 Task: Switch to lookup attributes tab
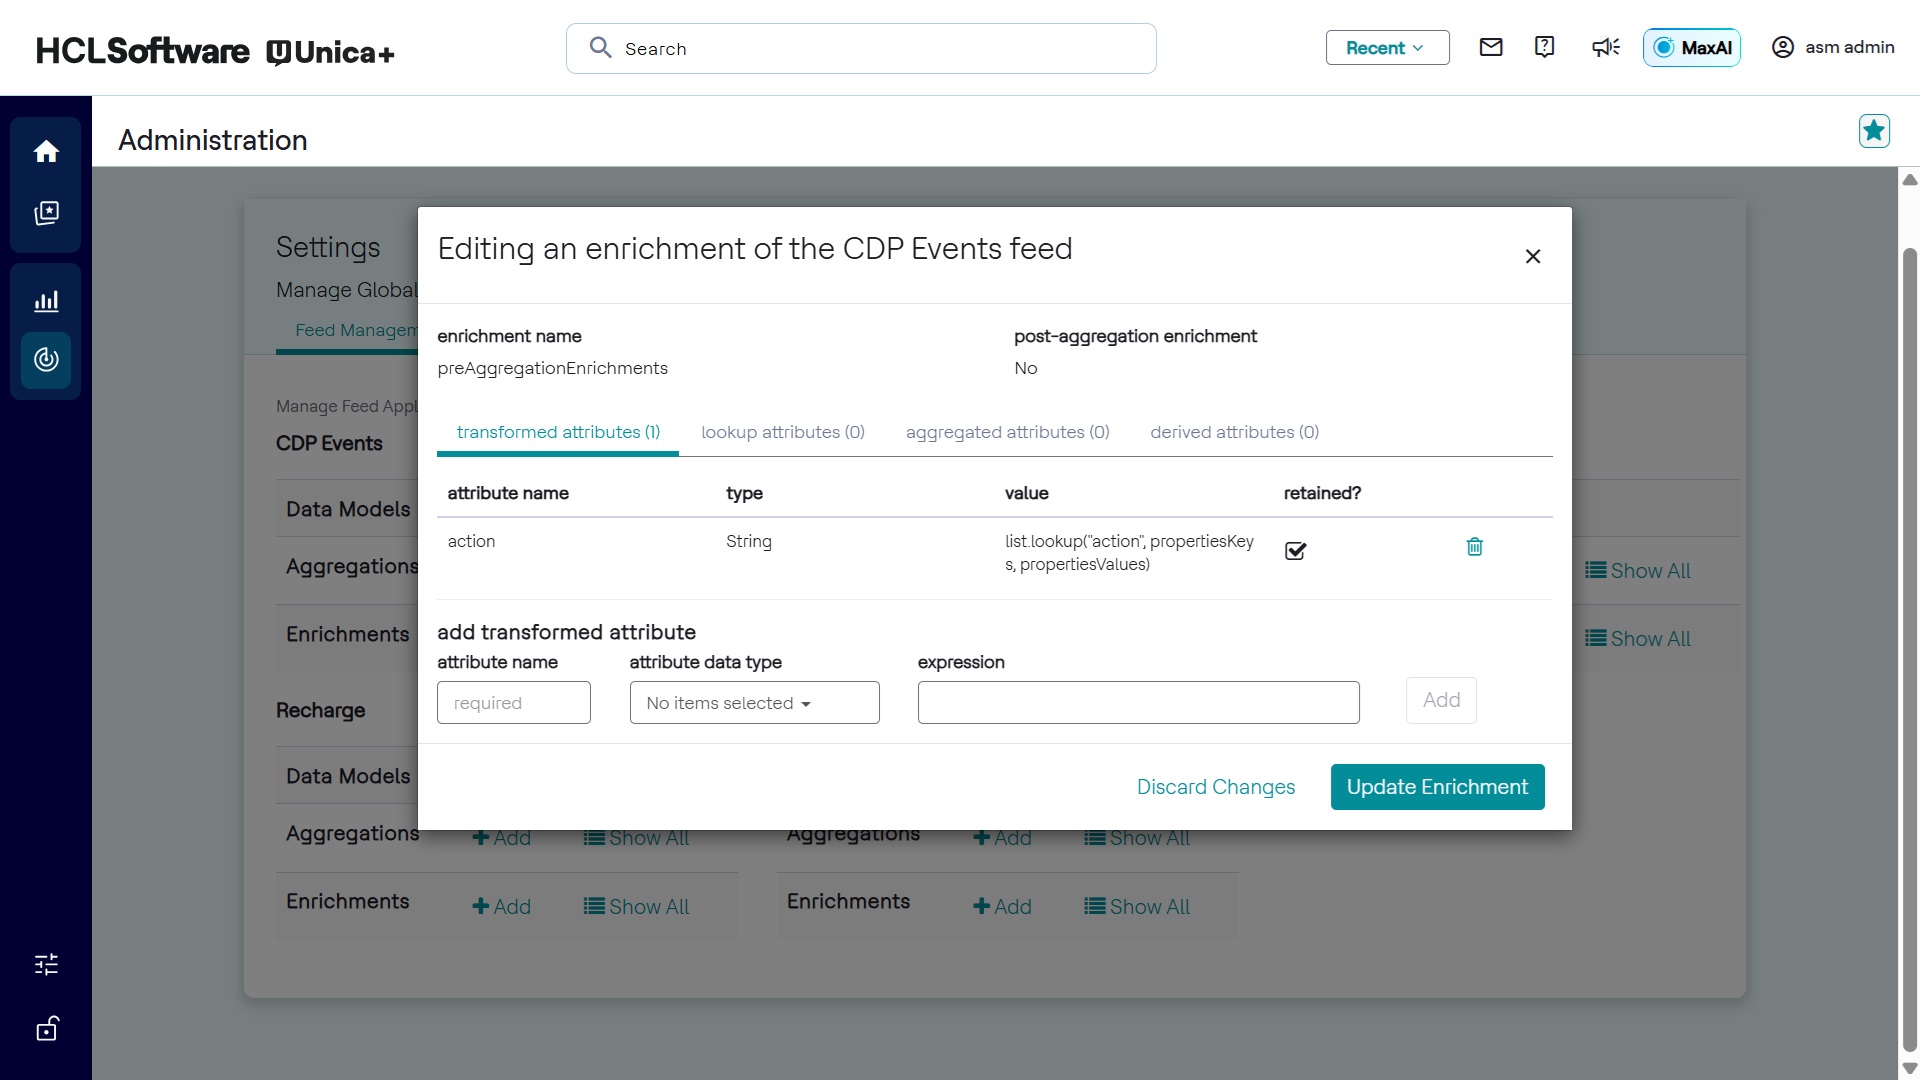pos(782,432)
